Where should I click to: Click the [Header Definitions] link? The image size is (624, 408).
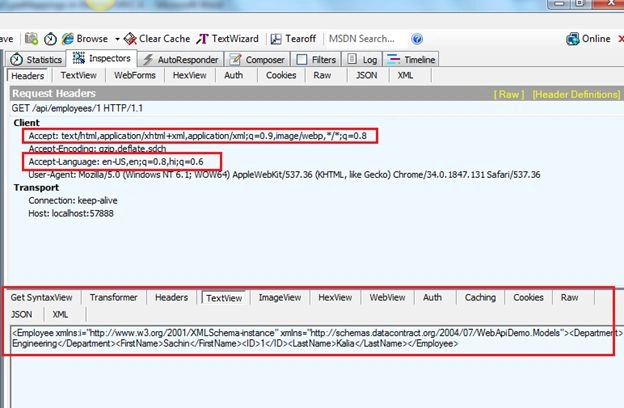point(576,94)
